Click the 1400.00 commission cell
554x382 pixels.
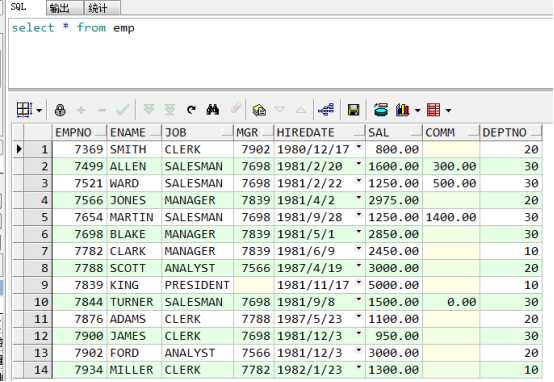(x=451, y=217)
